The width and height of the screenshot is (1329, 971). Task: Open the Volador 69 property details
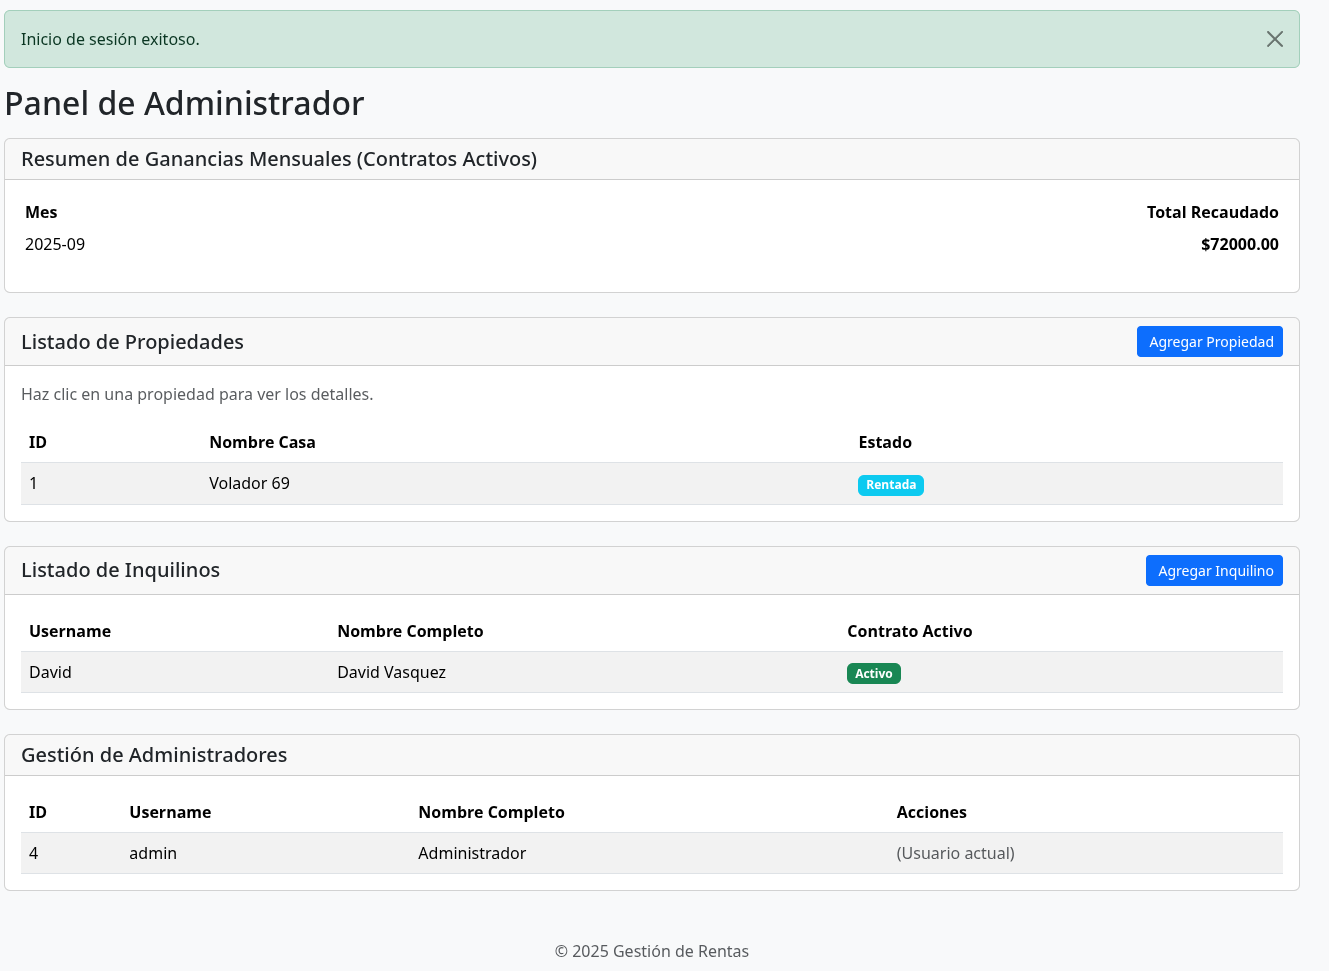(249, 484)
